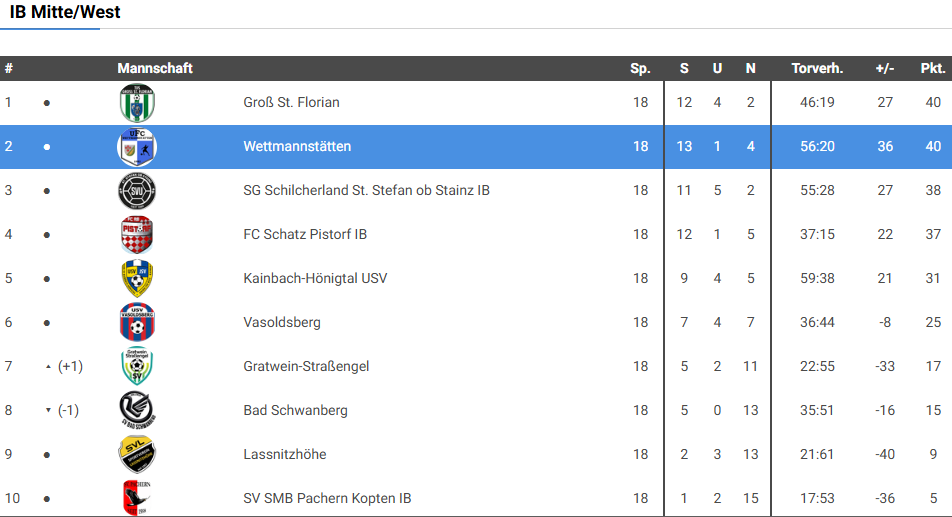This screenshot has width=952, height=517.
Task: Open the SG Schilcherland club badge
Action: [x=137, y=191]
